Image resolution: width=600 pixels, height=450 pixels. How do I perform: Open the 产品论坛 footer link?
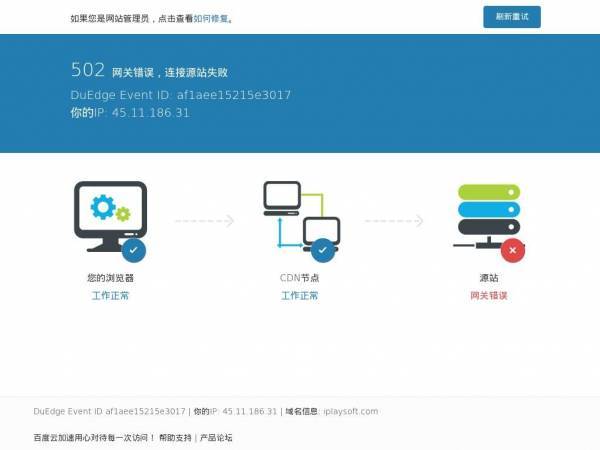(x=216, y=437)
